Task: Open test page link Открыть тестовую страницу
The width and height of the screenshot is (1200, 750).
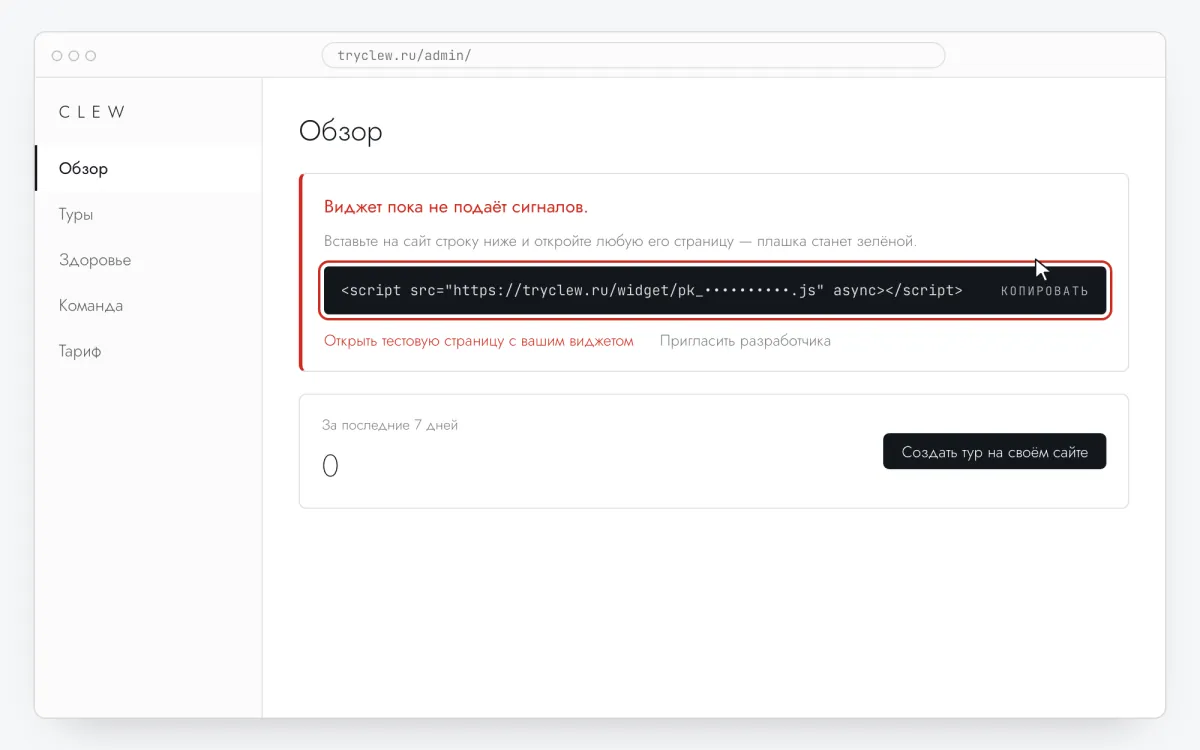Action: pos(479,341)
